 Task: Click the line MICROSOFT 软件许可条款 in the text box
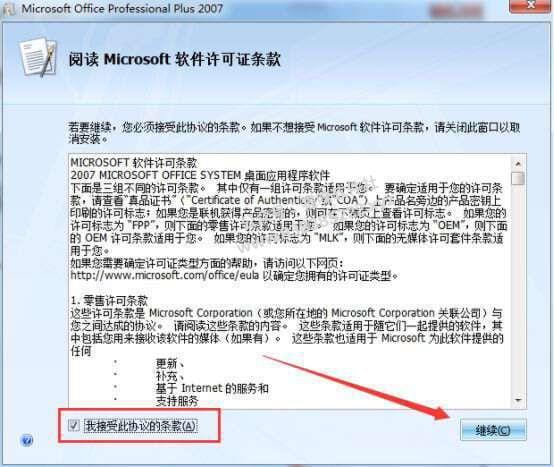[134, 162]
